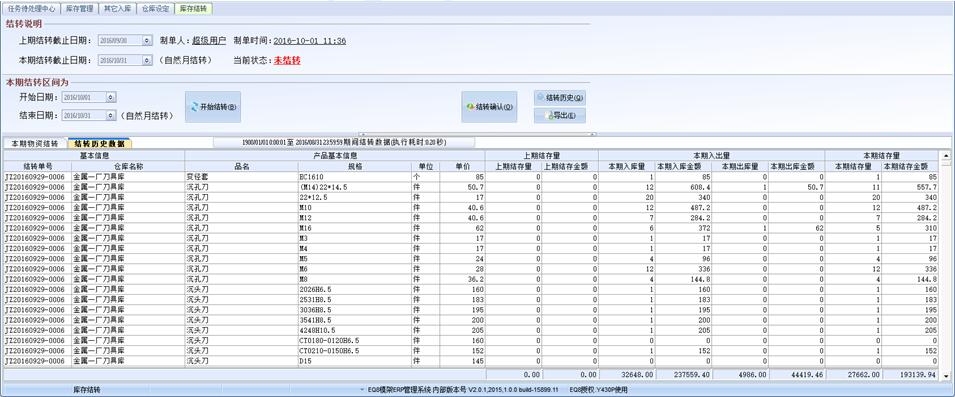The height and width of the screenshot is (397, 955).
Task: Click the 开始结转 button
Action: tap(213, 107)
